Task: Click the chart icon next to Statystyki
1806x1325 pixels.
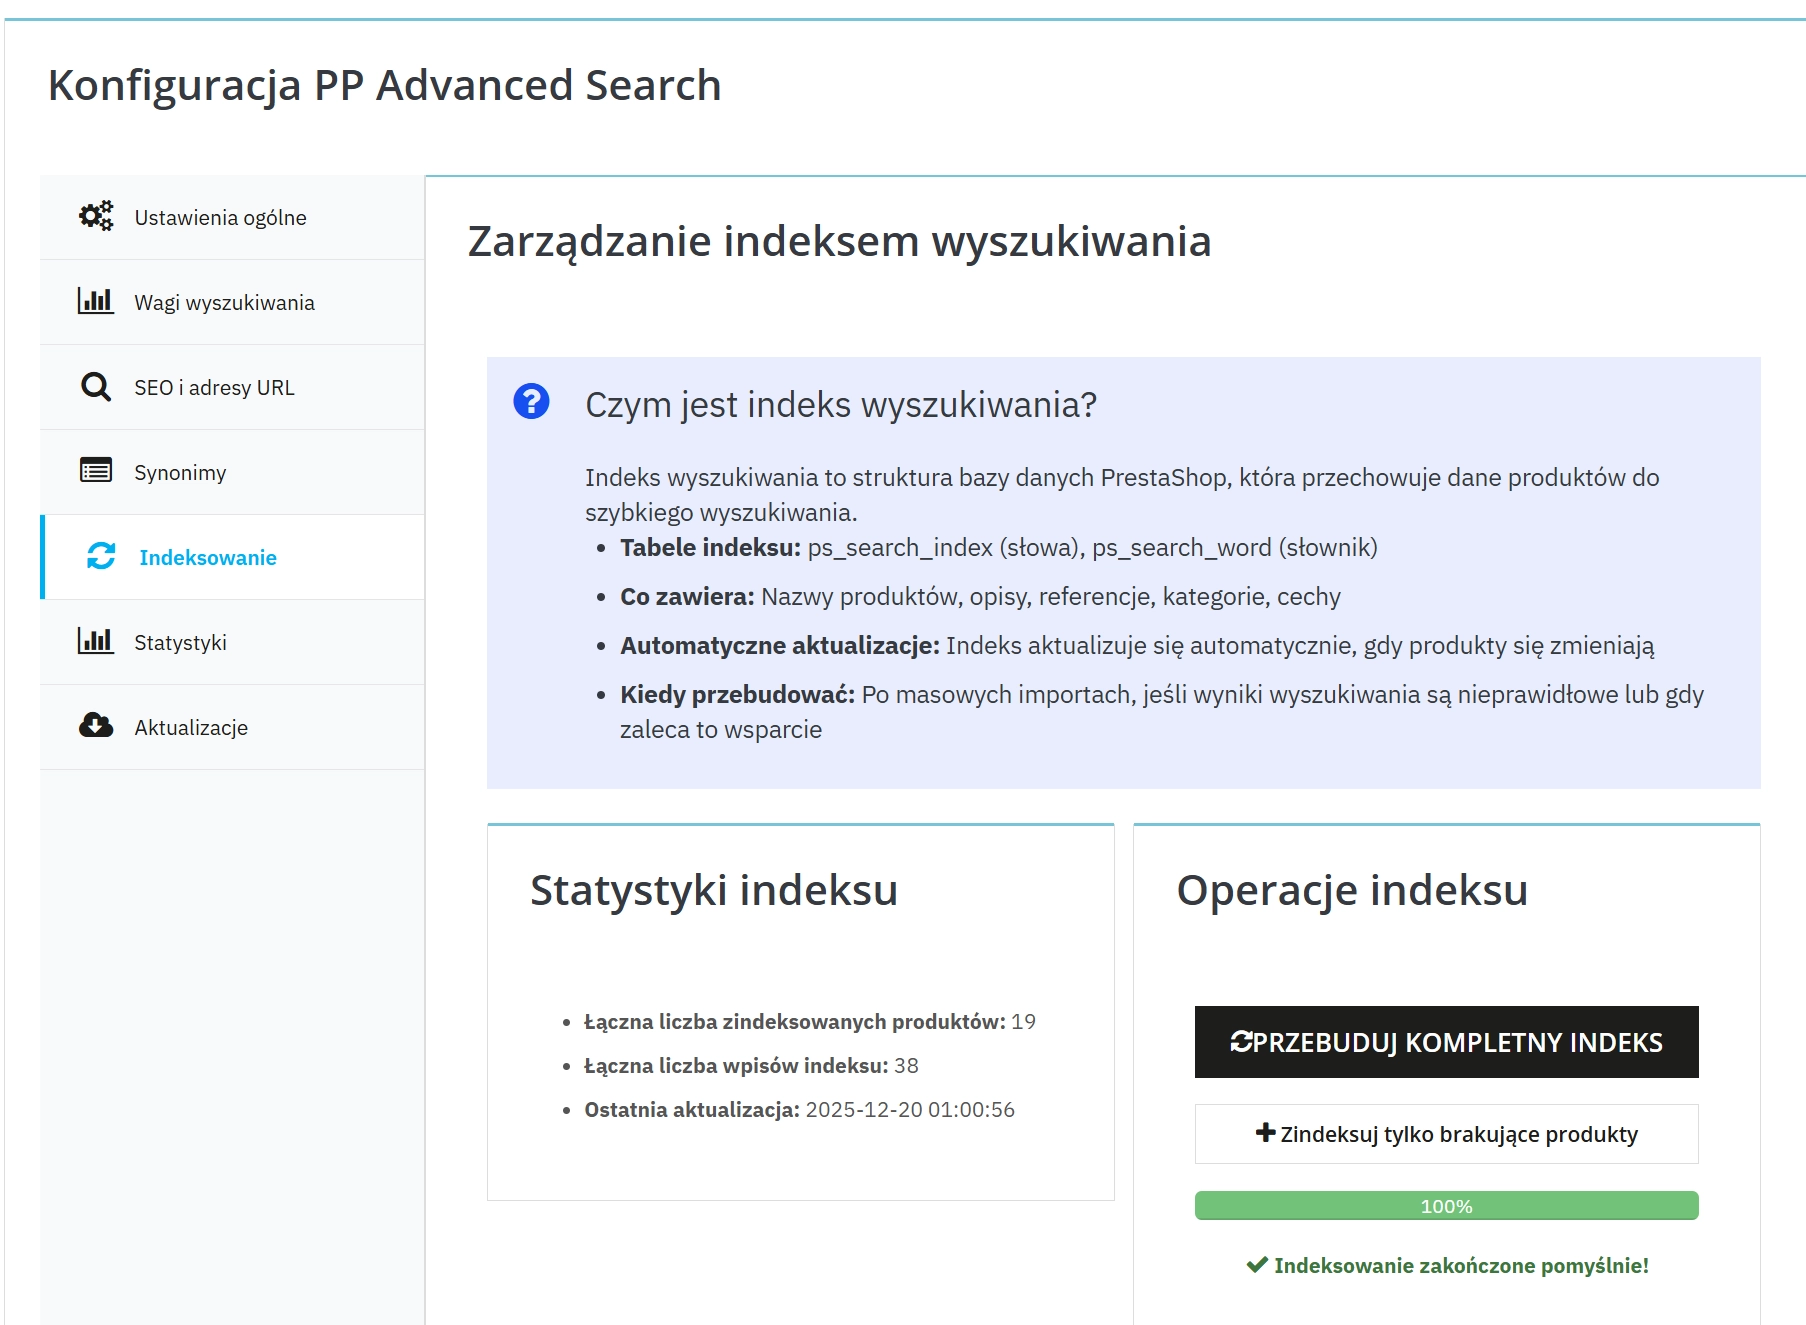Action: click(x=95, y=642)
